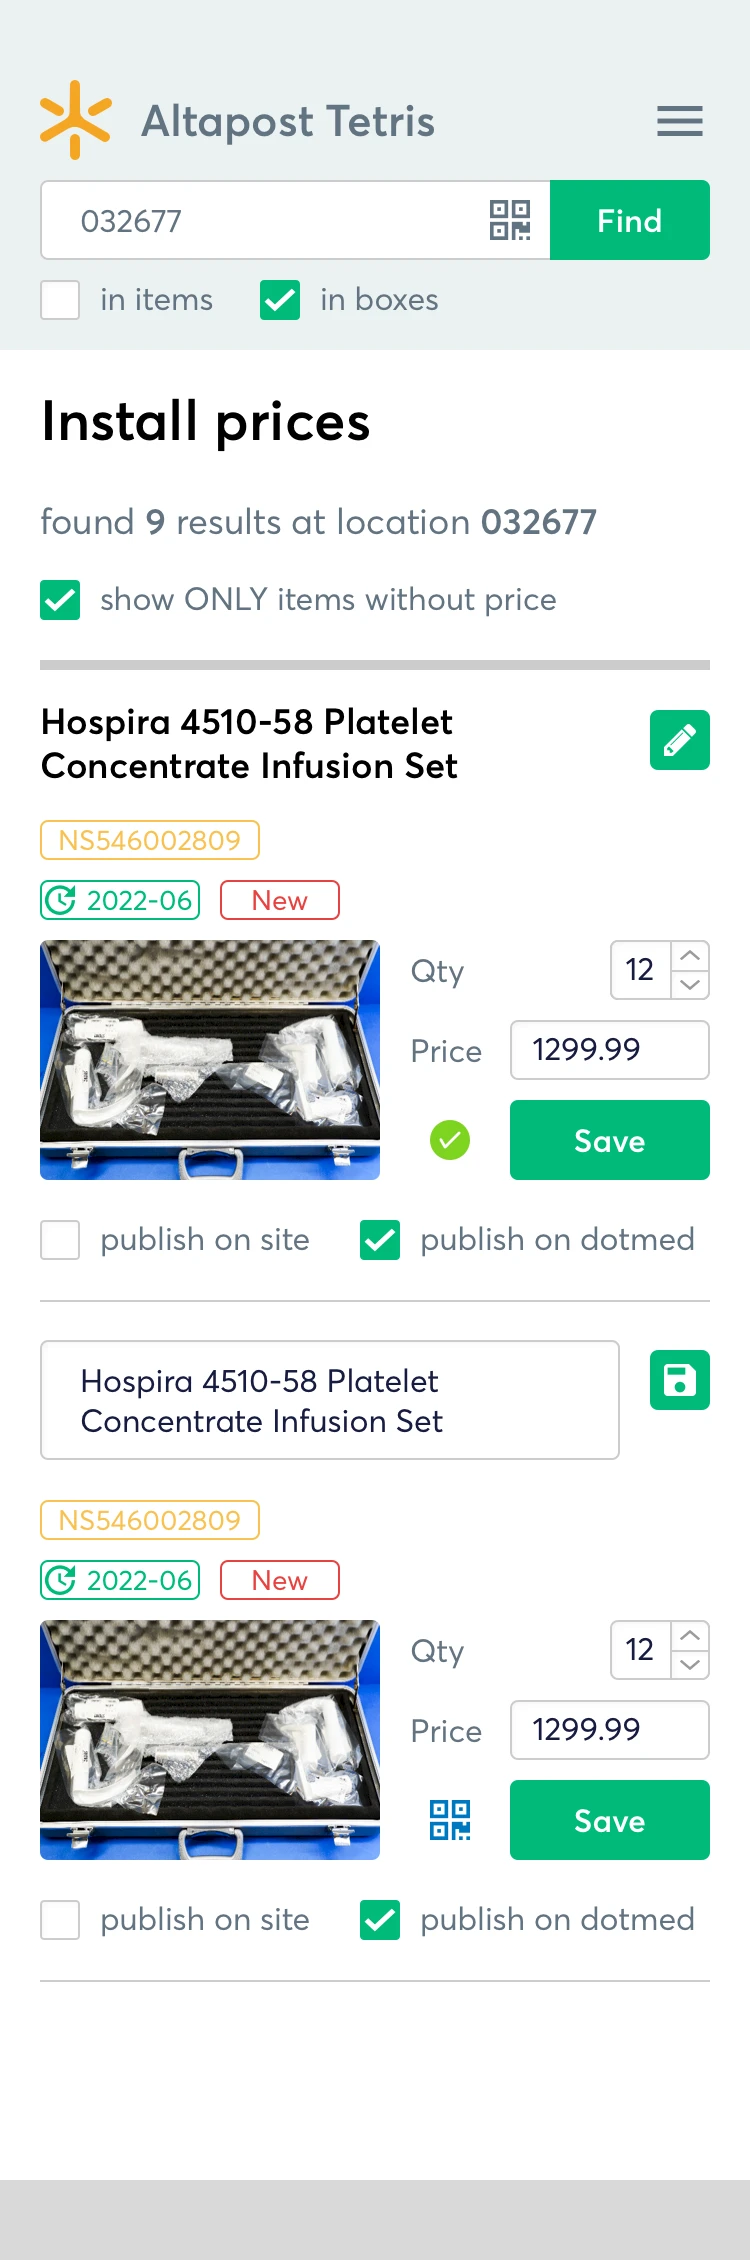Click the editable item title text box

click(330, 1400)
